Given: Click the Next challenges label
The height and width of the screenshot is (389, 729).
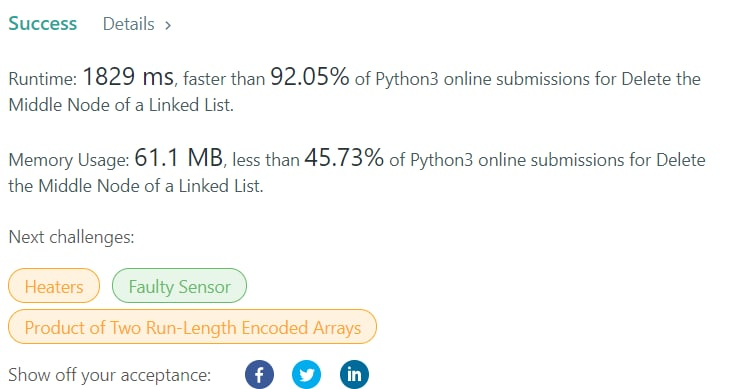Looking at the screenshot, I should coord(72,237).
